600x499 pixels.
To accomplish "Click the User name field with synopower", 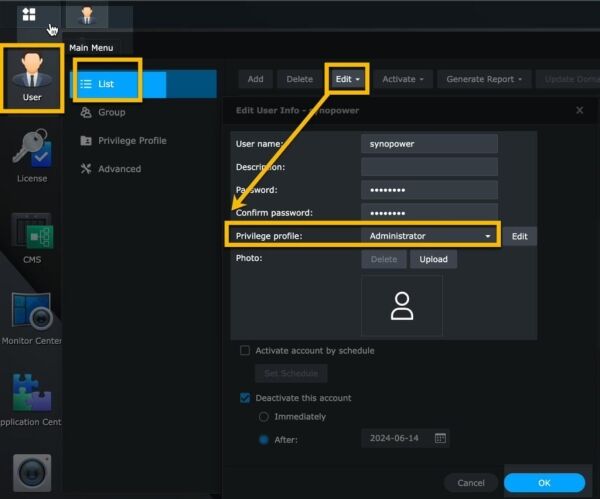I will [x=429, y=144].
